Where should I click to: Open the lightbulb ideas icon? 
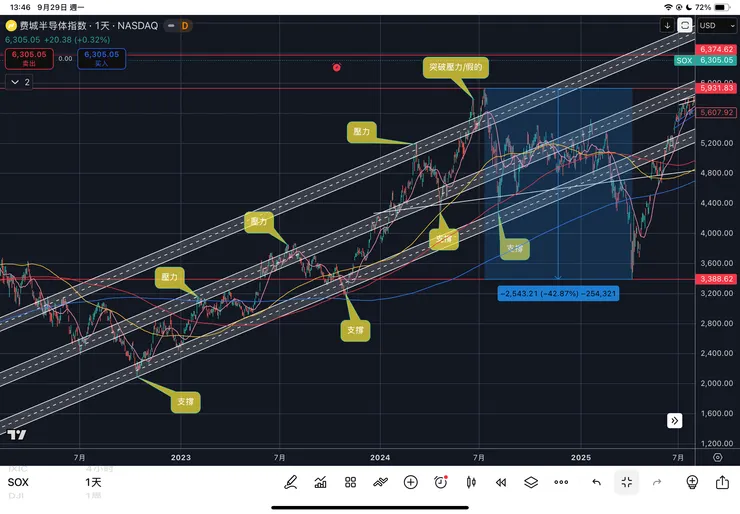(x=692, y=482)
